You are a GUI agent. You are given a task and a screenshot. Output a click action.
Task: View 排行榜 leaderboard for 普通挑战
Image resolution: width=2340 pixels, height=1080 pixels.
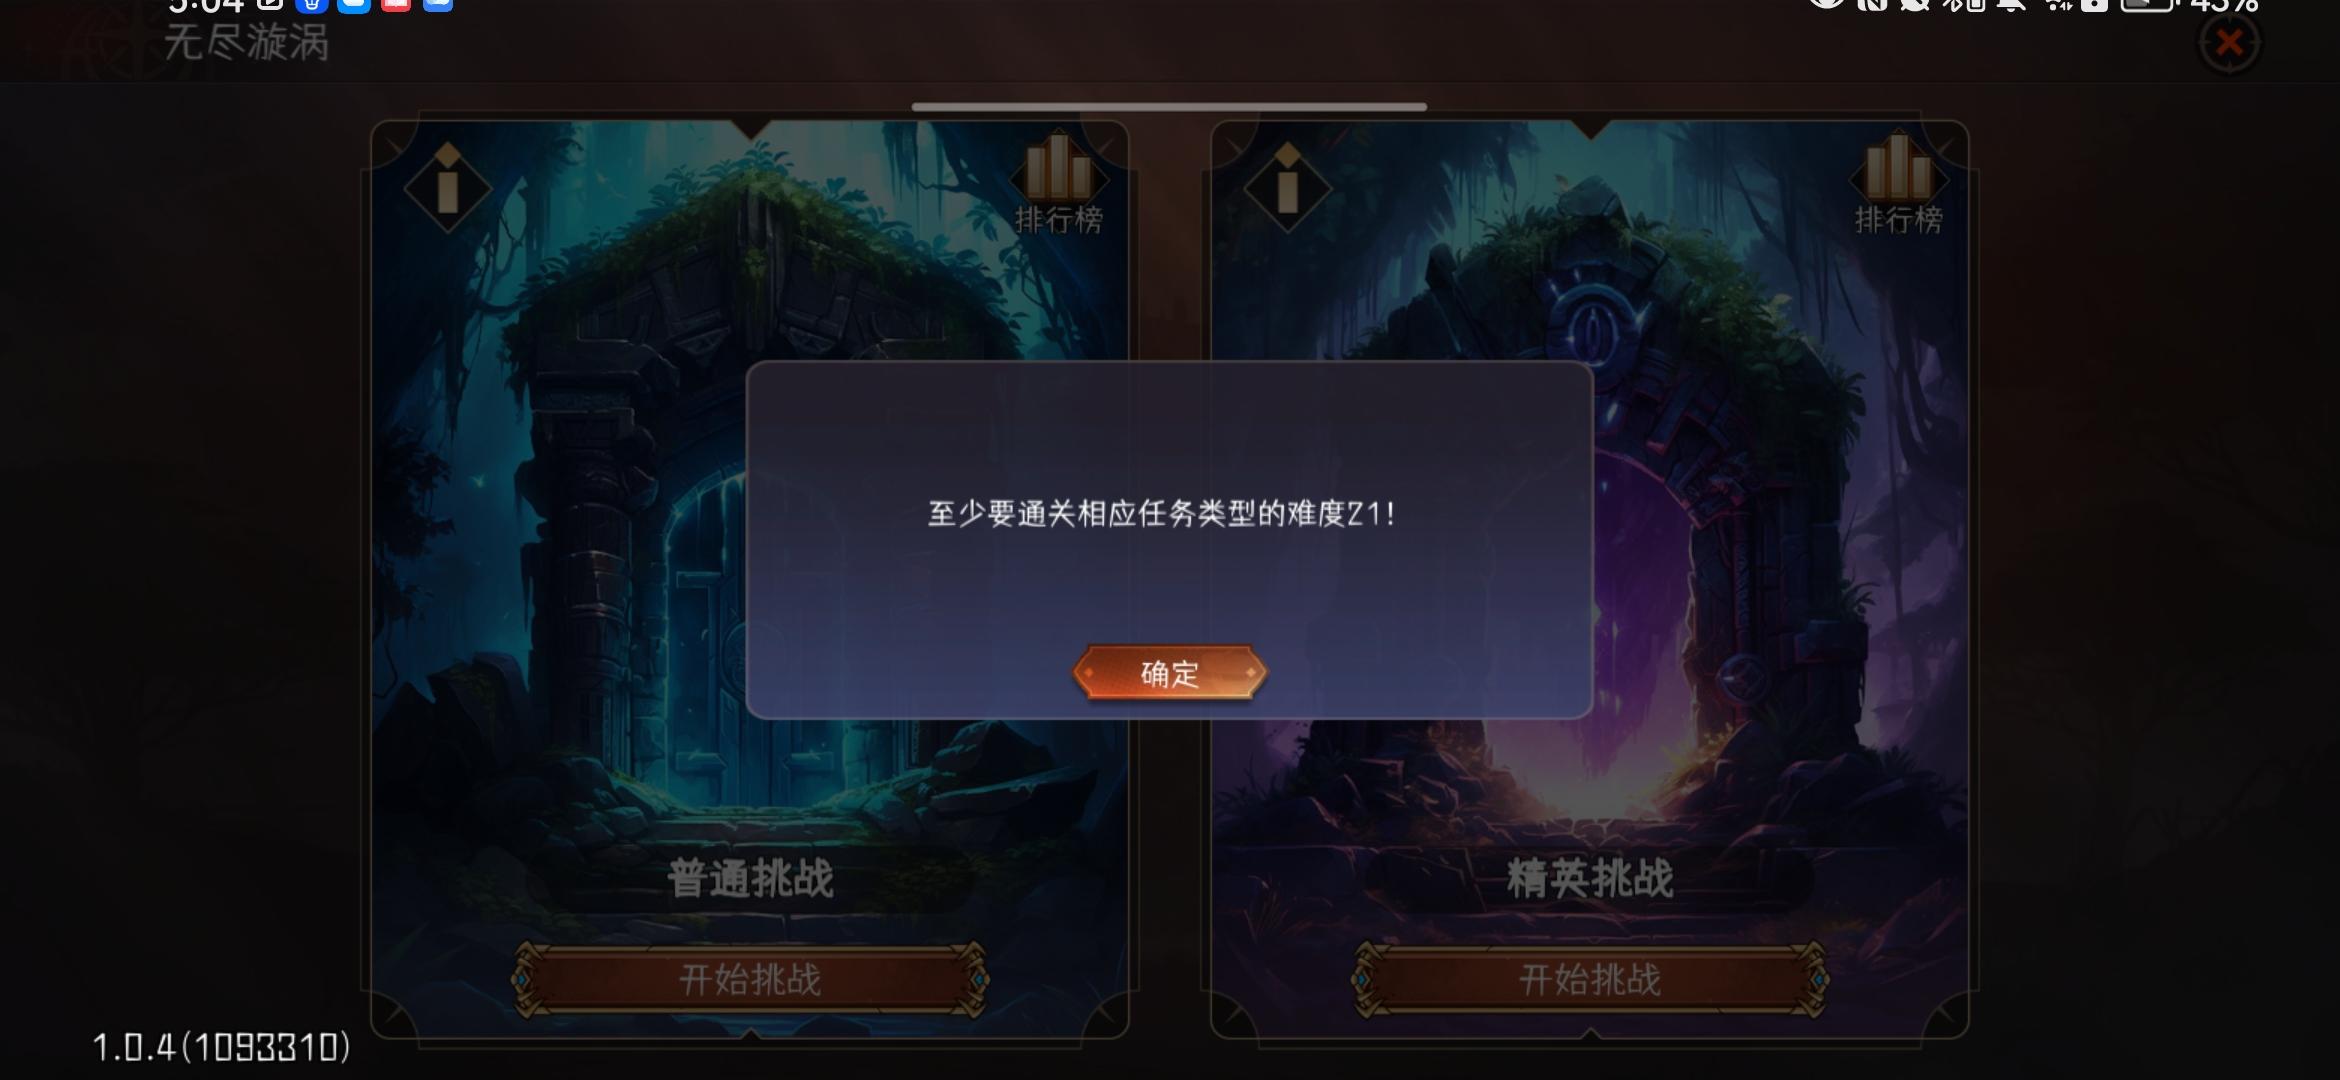pyautogui.click(x=1058, y=184)
